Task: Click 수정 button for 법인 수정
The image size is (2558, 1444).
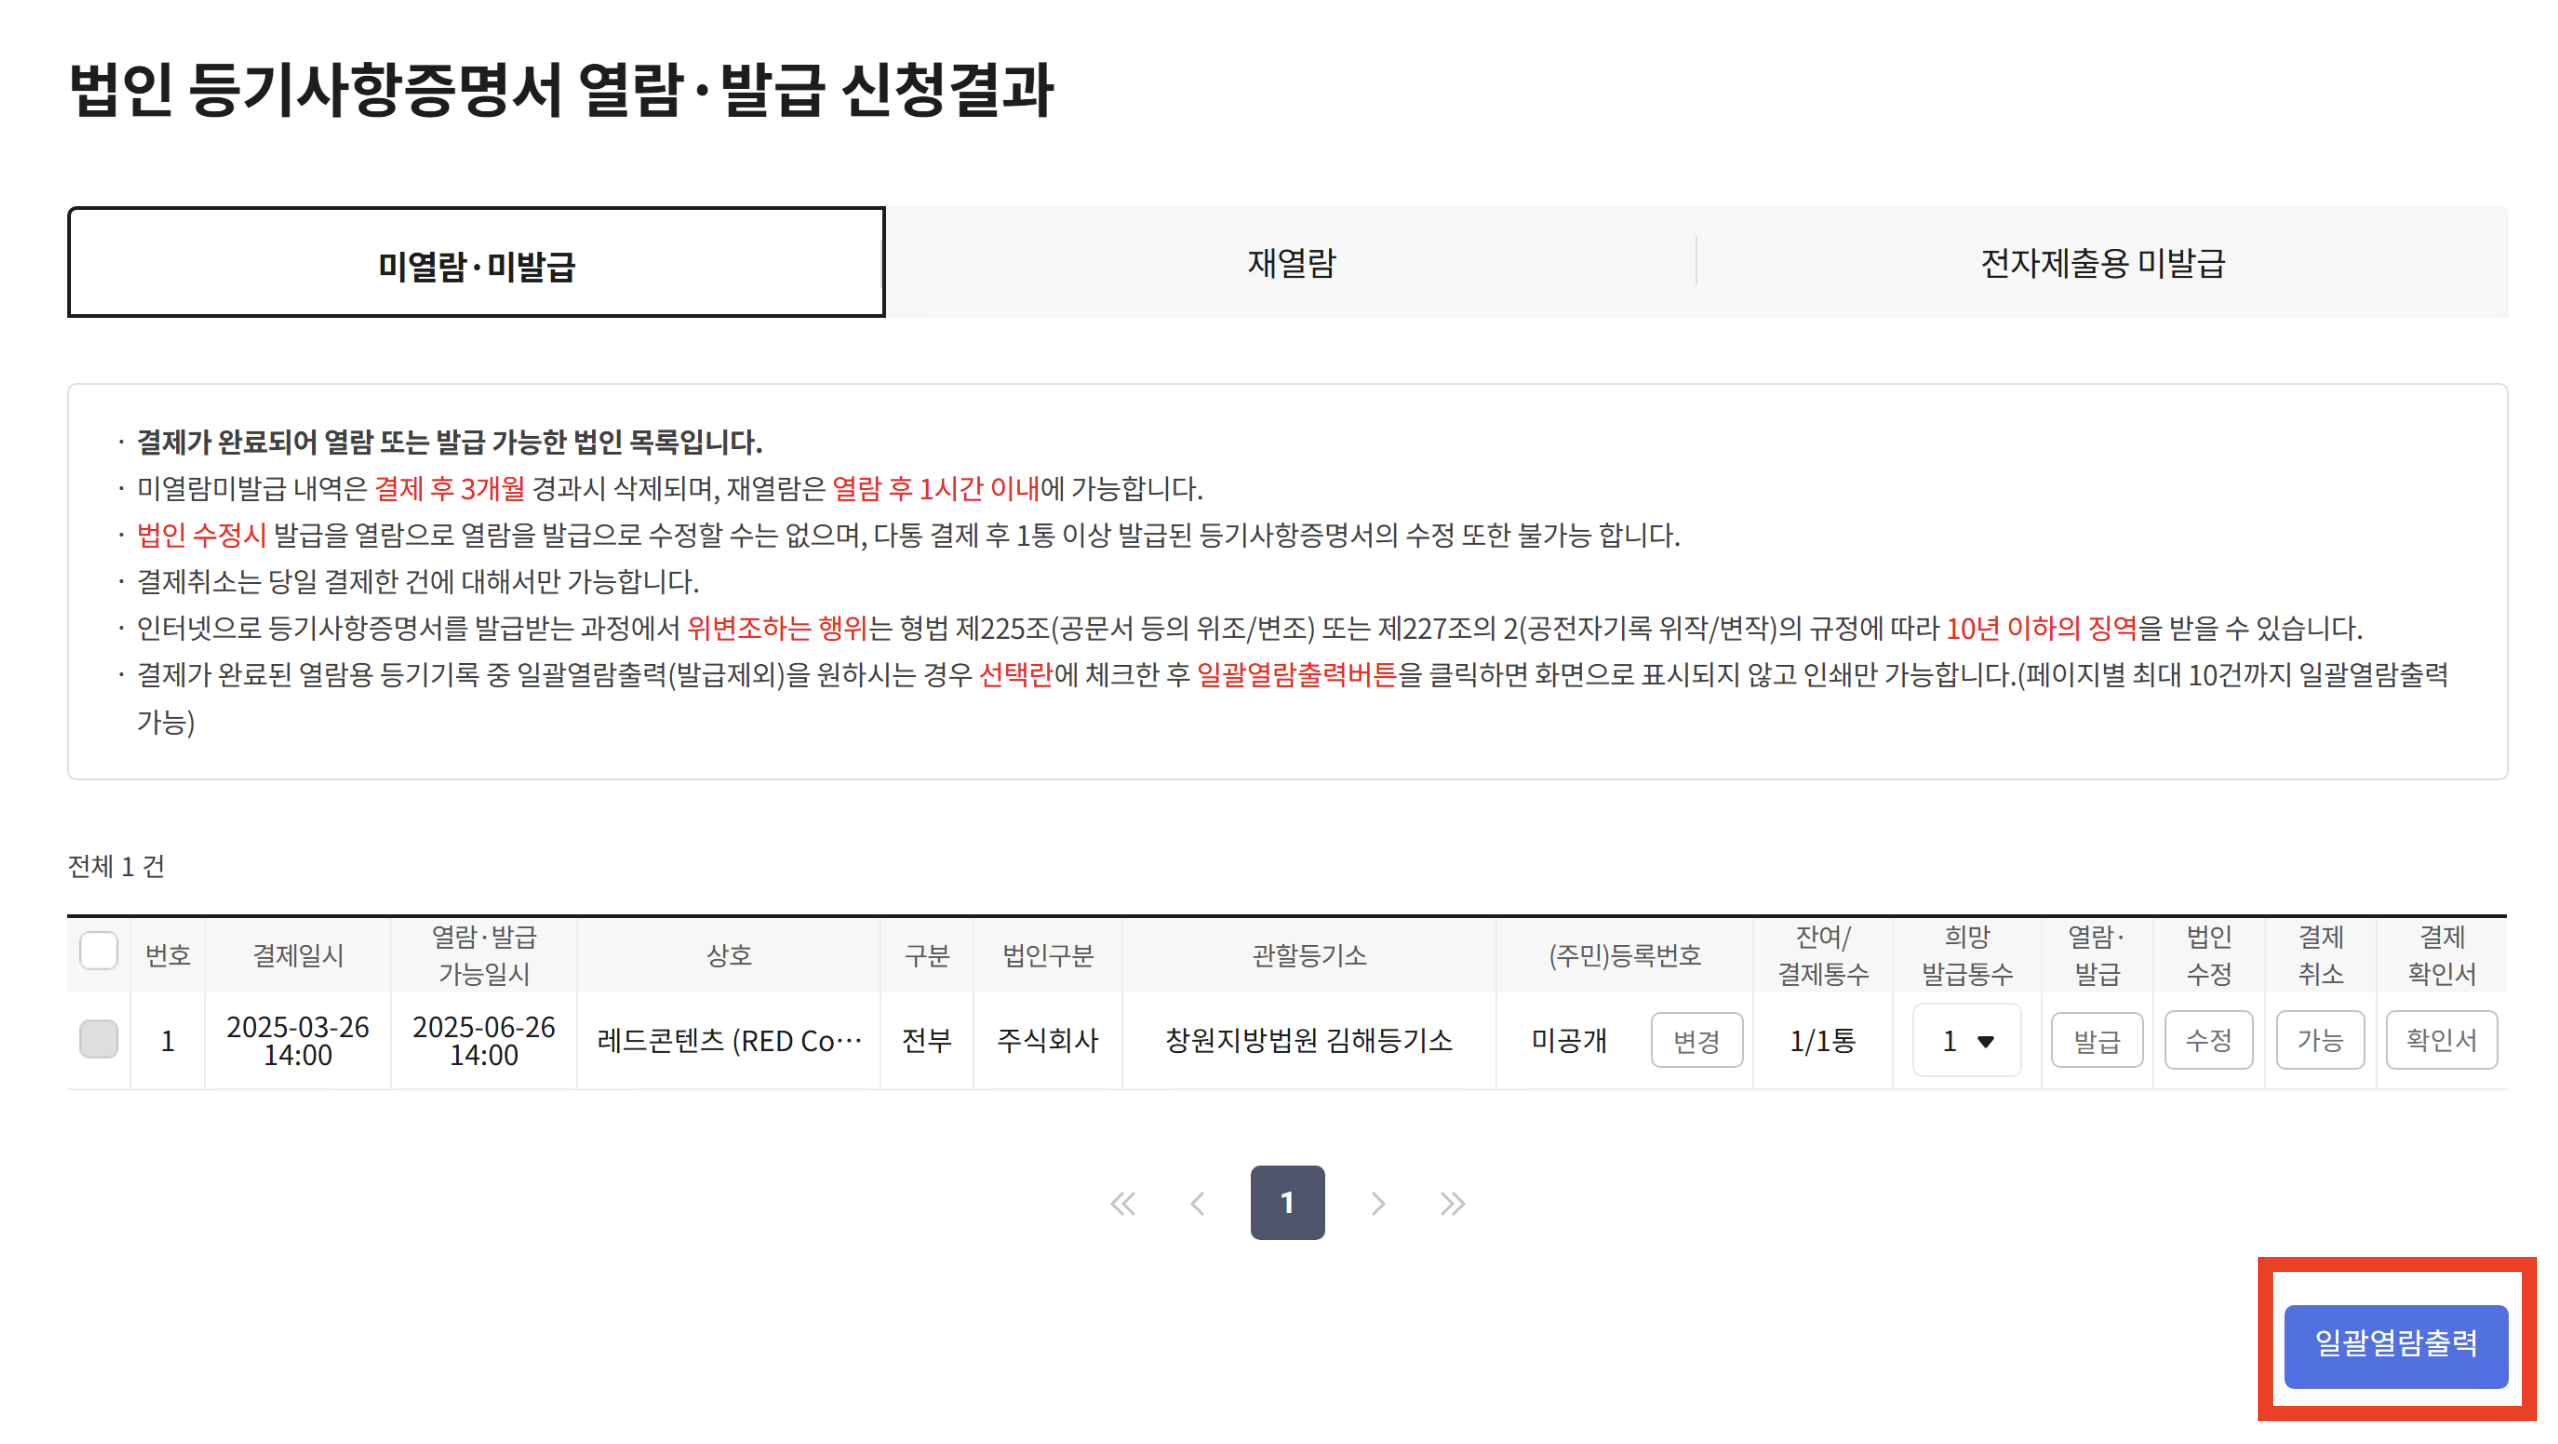Action: click(x=2207, y=1041)
